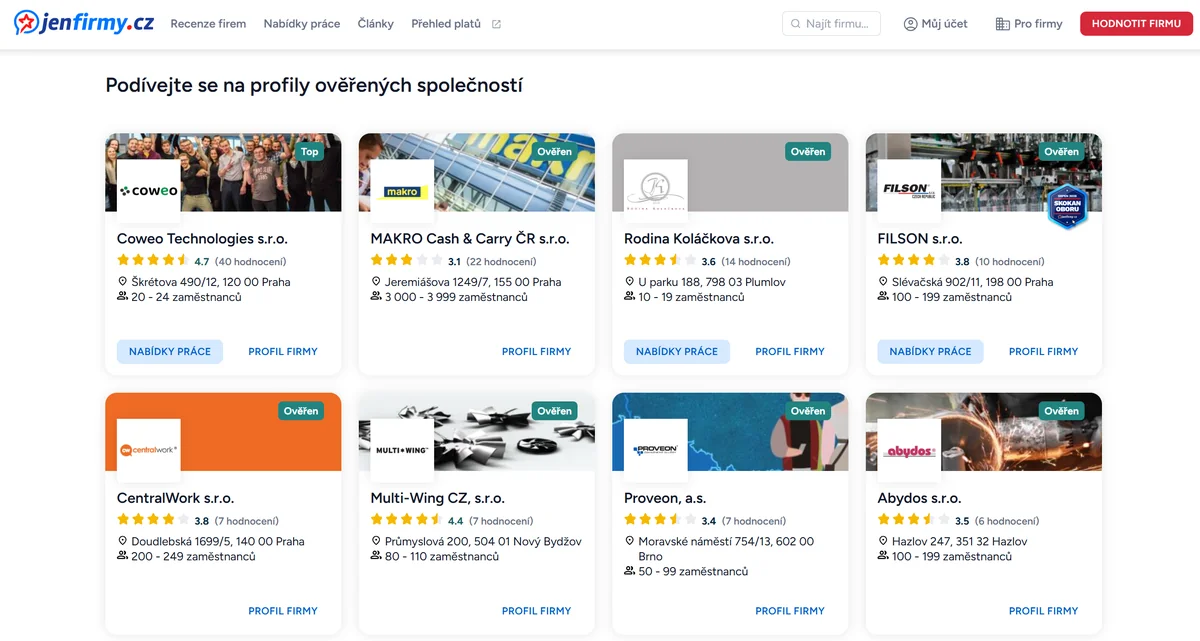
Task: Click the external link icon beside Přehled platů
Action: point(497,24)
